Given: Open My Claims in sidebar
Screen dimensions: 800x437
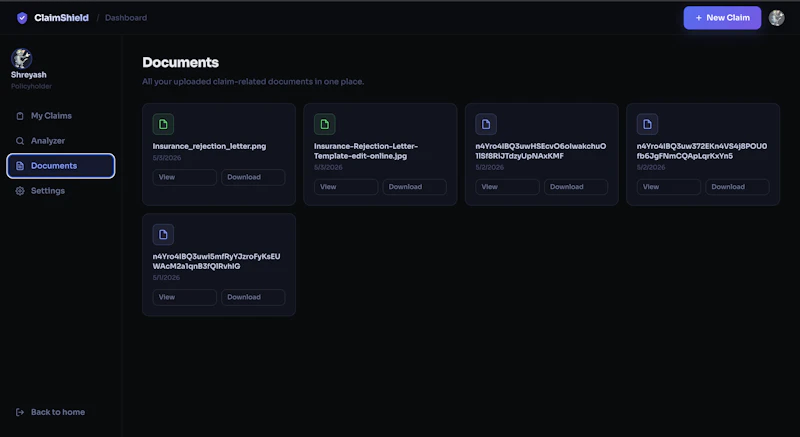Looking at the screenshot, I should 61,116.
